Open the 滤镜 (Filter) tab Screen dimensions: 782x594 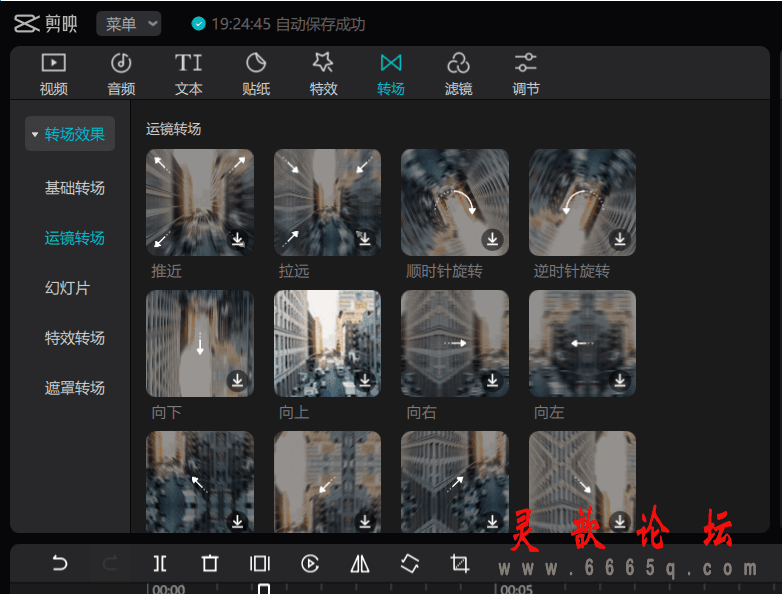click(x=458, y=74)
